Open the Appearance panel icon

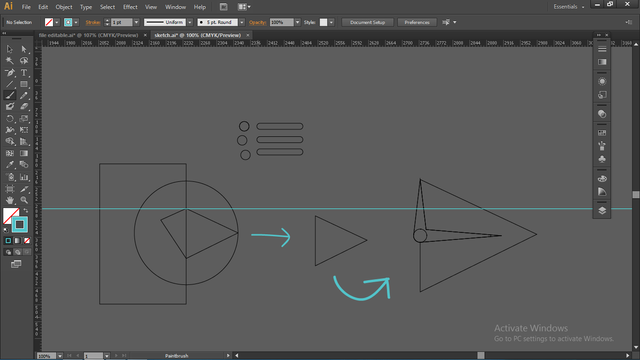(602, 82)
